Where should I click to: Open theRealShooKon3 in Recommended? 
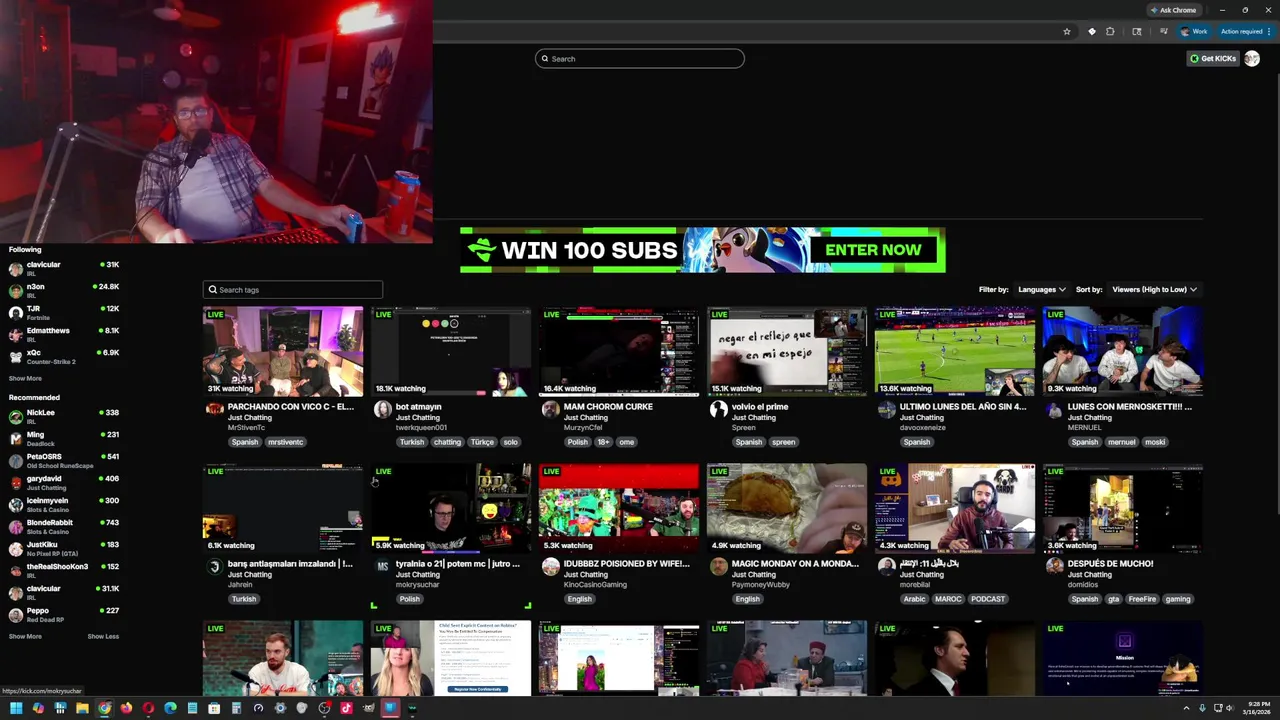coord(64,570)
